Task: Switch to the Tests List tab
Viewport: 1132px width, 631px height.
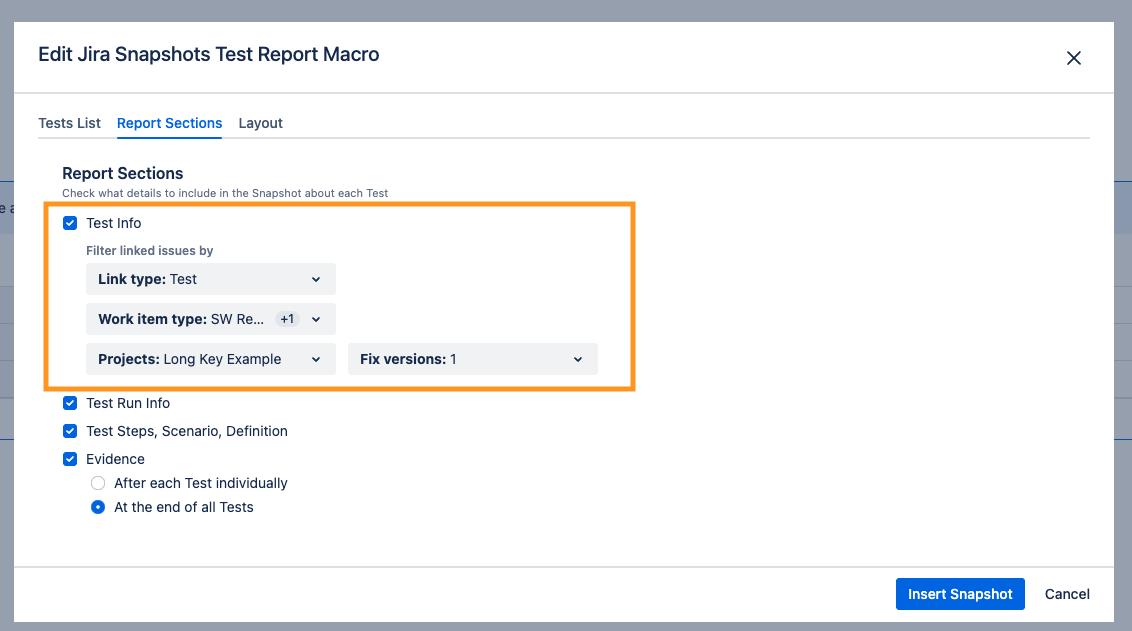Action: 69,123
